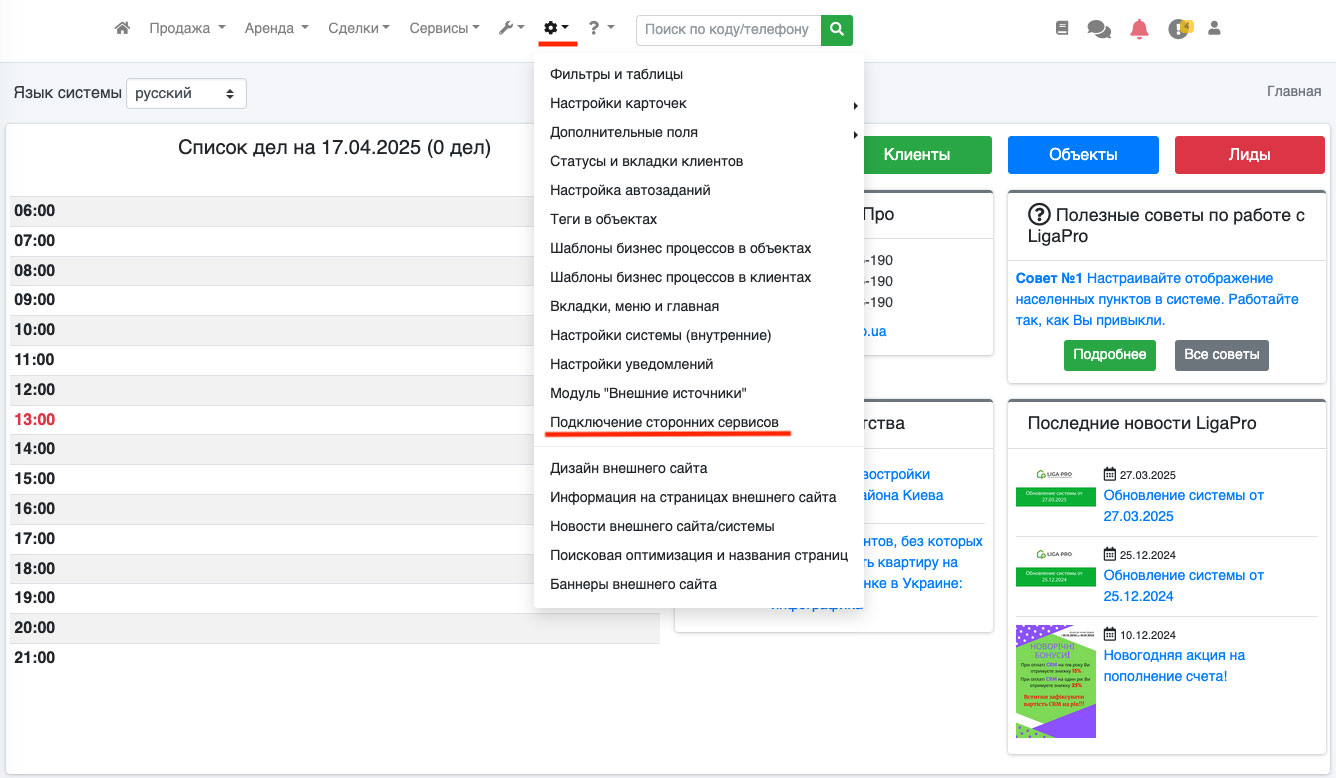Expand the Продажа dropdown menu
1336x778 pixels.
click(x=187, y=29)
